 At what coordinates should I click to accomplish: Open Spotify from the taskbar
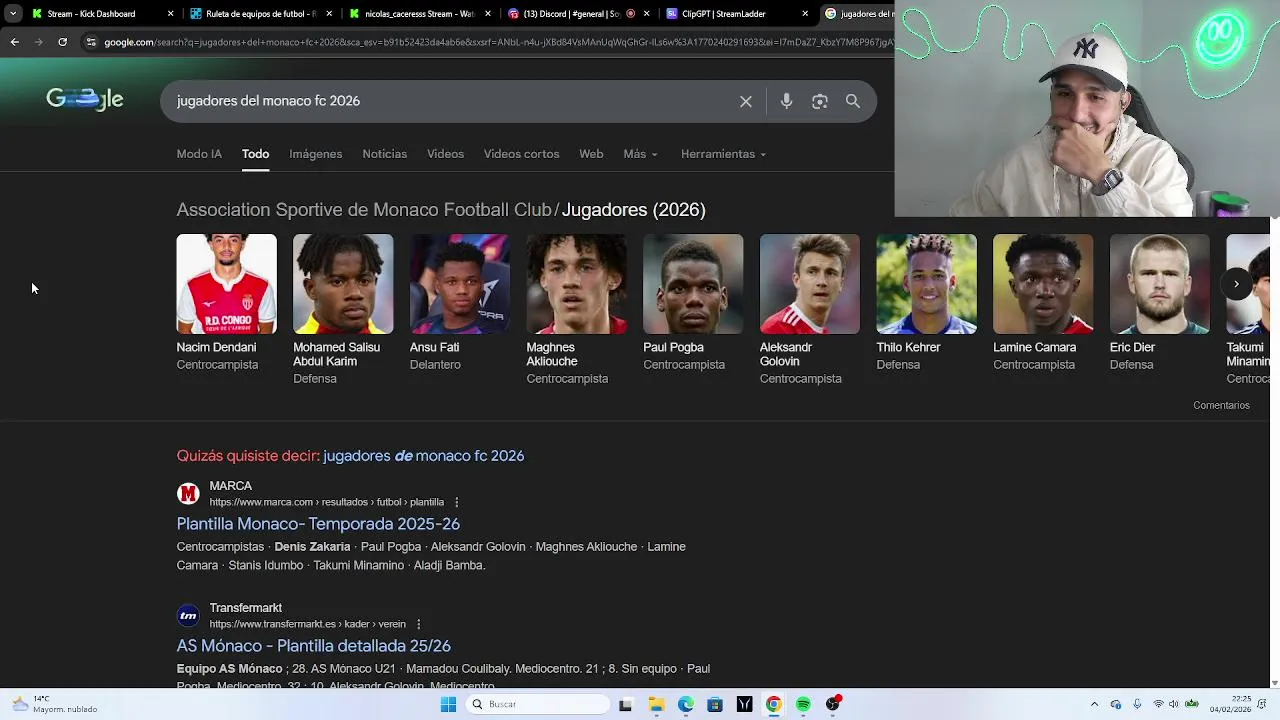803,704
